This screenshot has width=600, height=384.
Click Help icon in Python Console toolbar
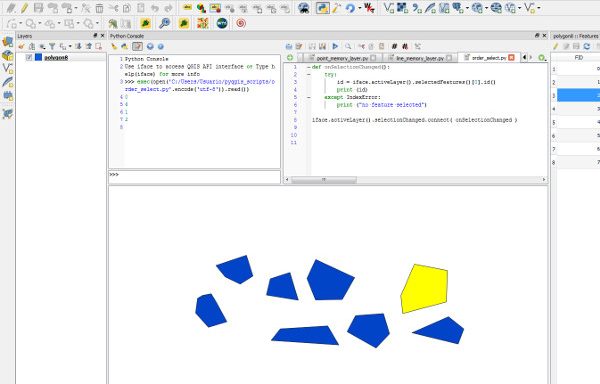161,46
